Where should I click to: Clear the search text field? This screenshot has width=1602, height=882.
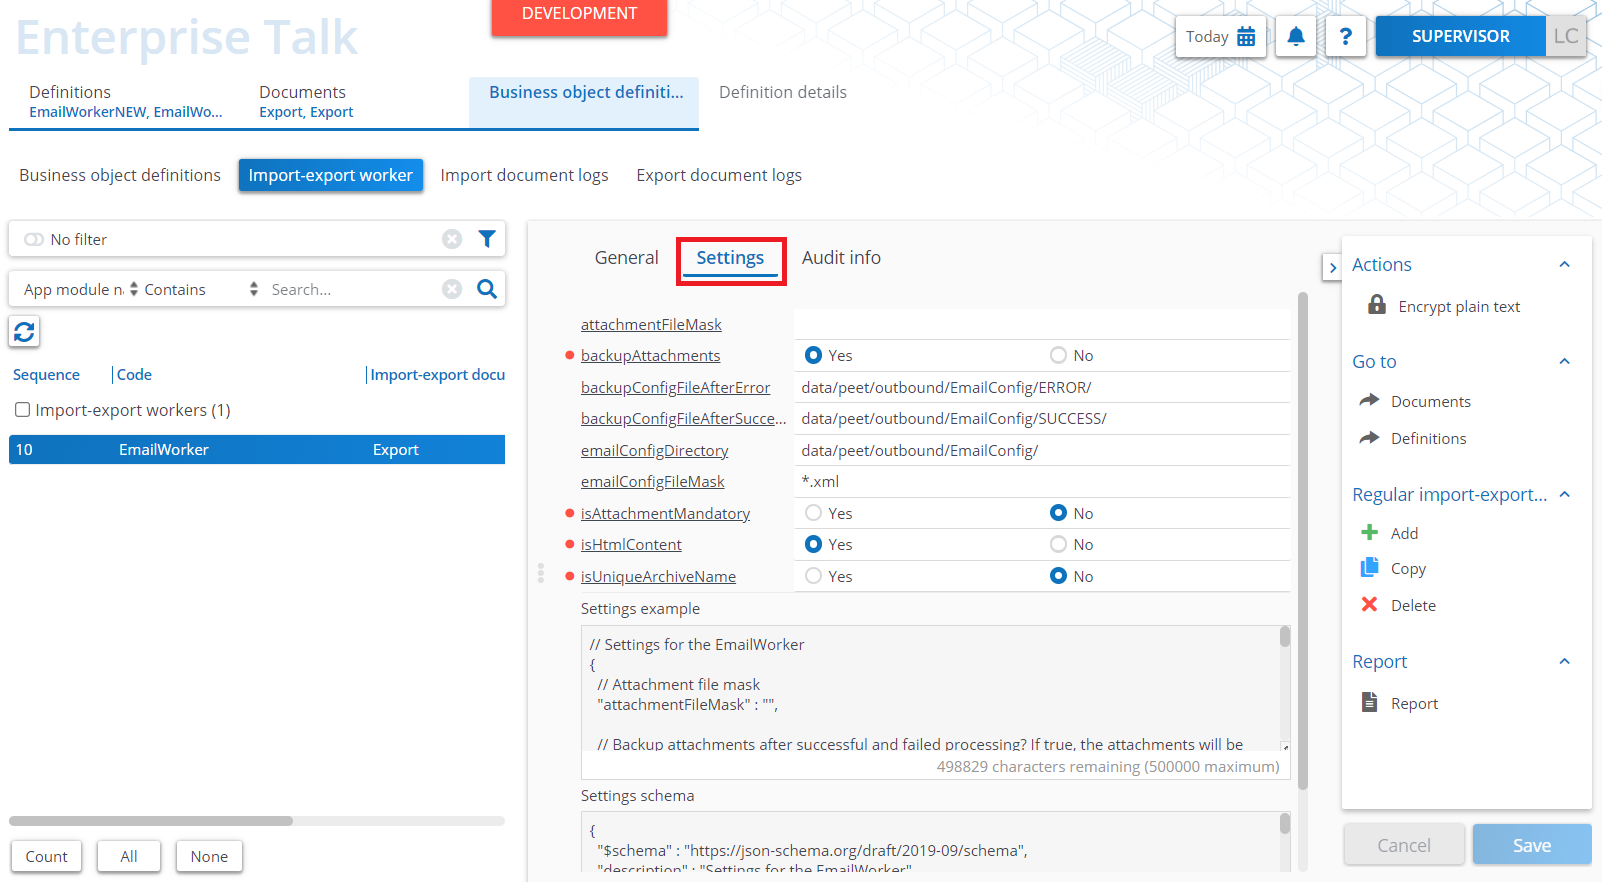point(452,289)
